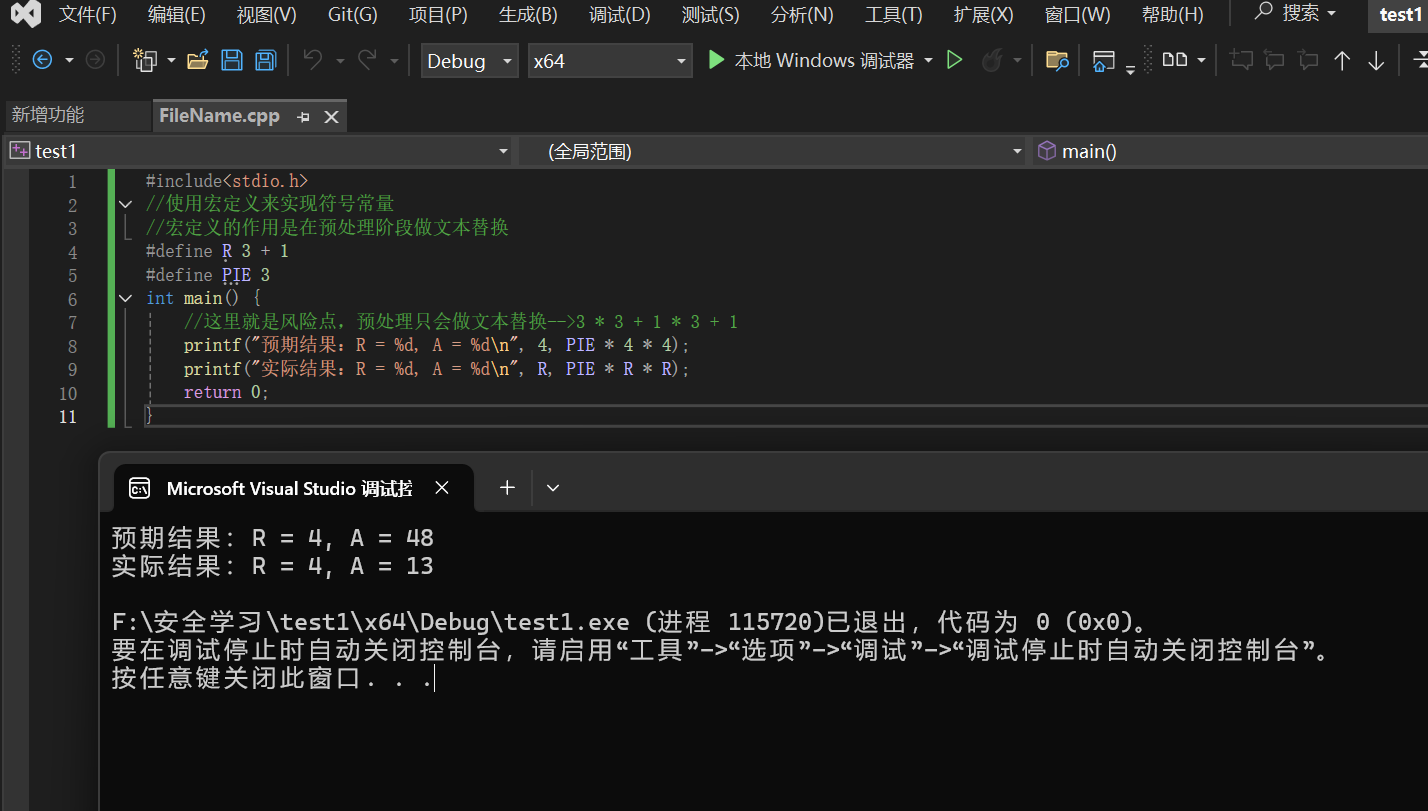Expand the main() member dropdown
Viewport: 1428px width, 811px height.
point(1228,151)
